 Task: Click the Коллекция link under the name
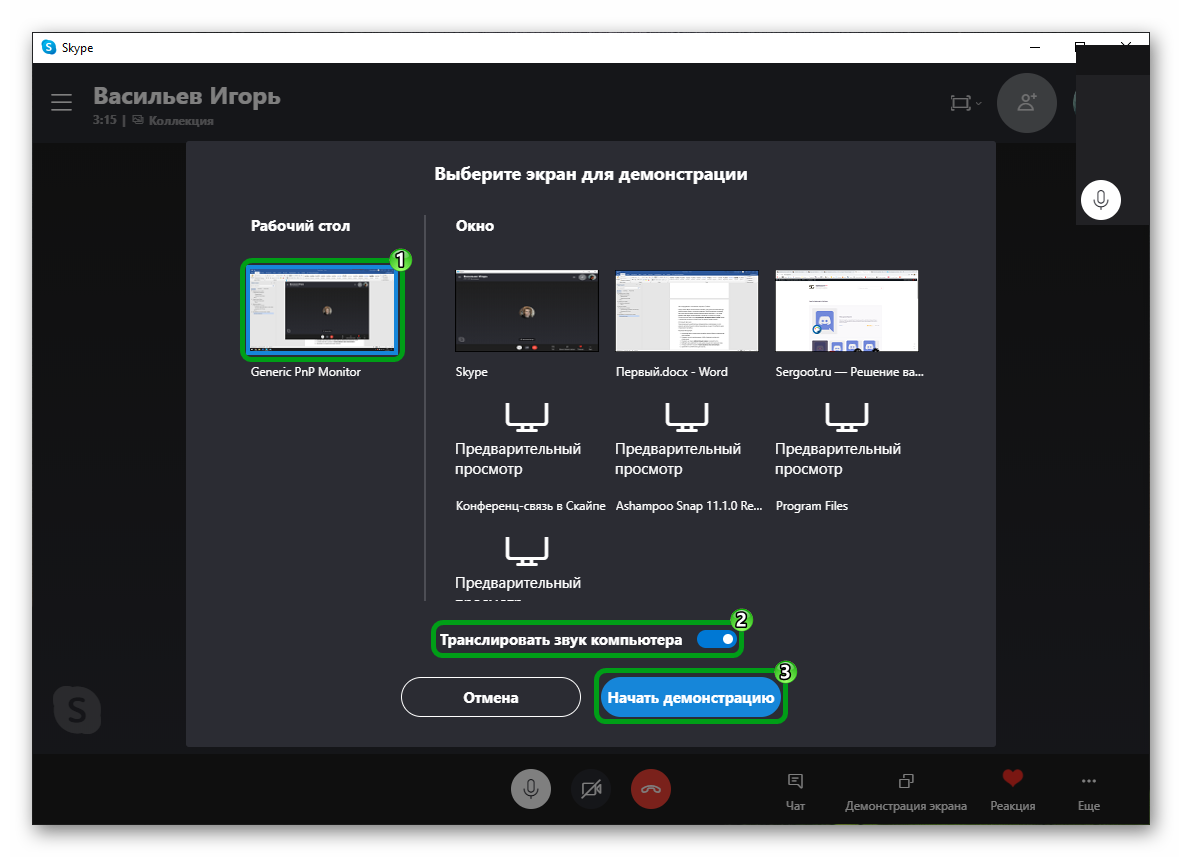click(181, 121)
